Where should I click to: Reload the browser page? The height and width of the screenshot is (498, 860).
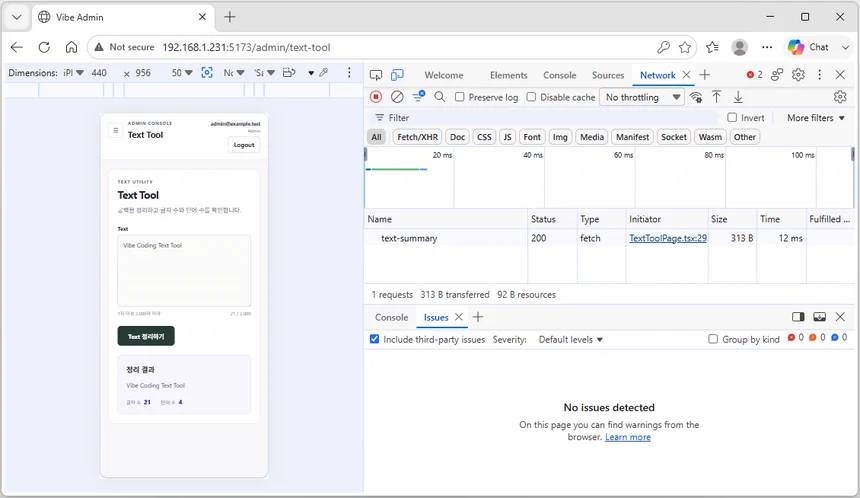44,47
